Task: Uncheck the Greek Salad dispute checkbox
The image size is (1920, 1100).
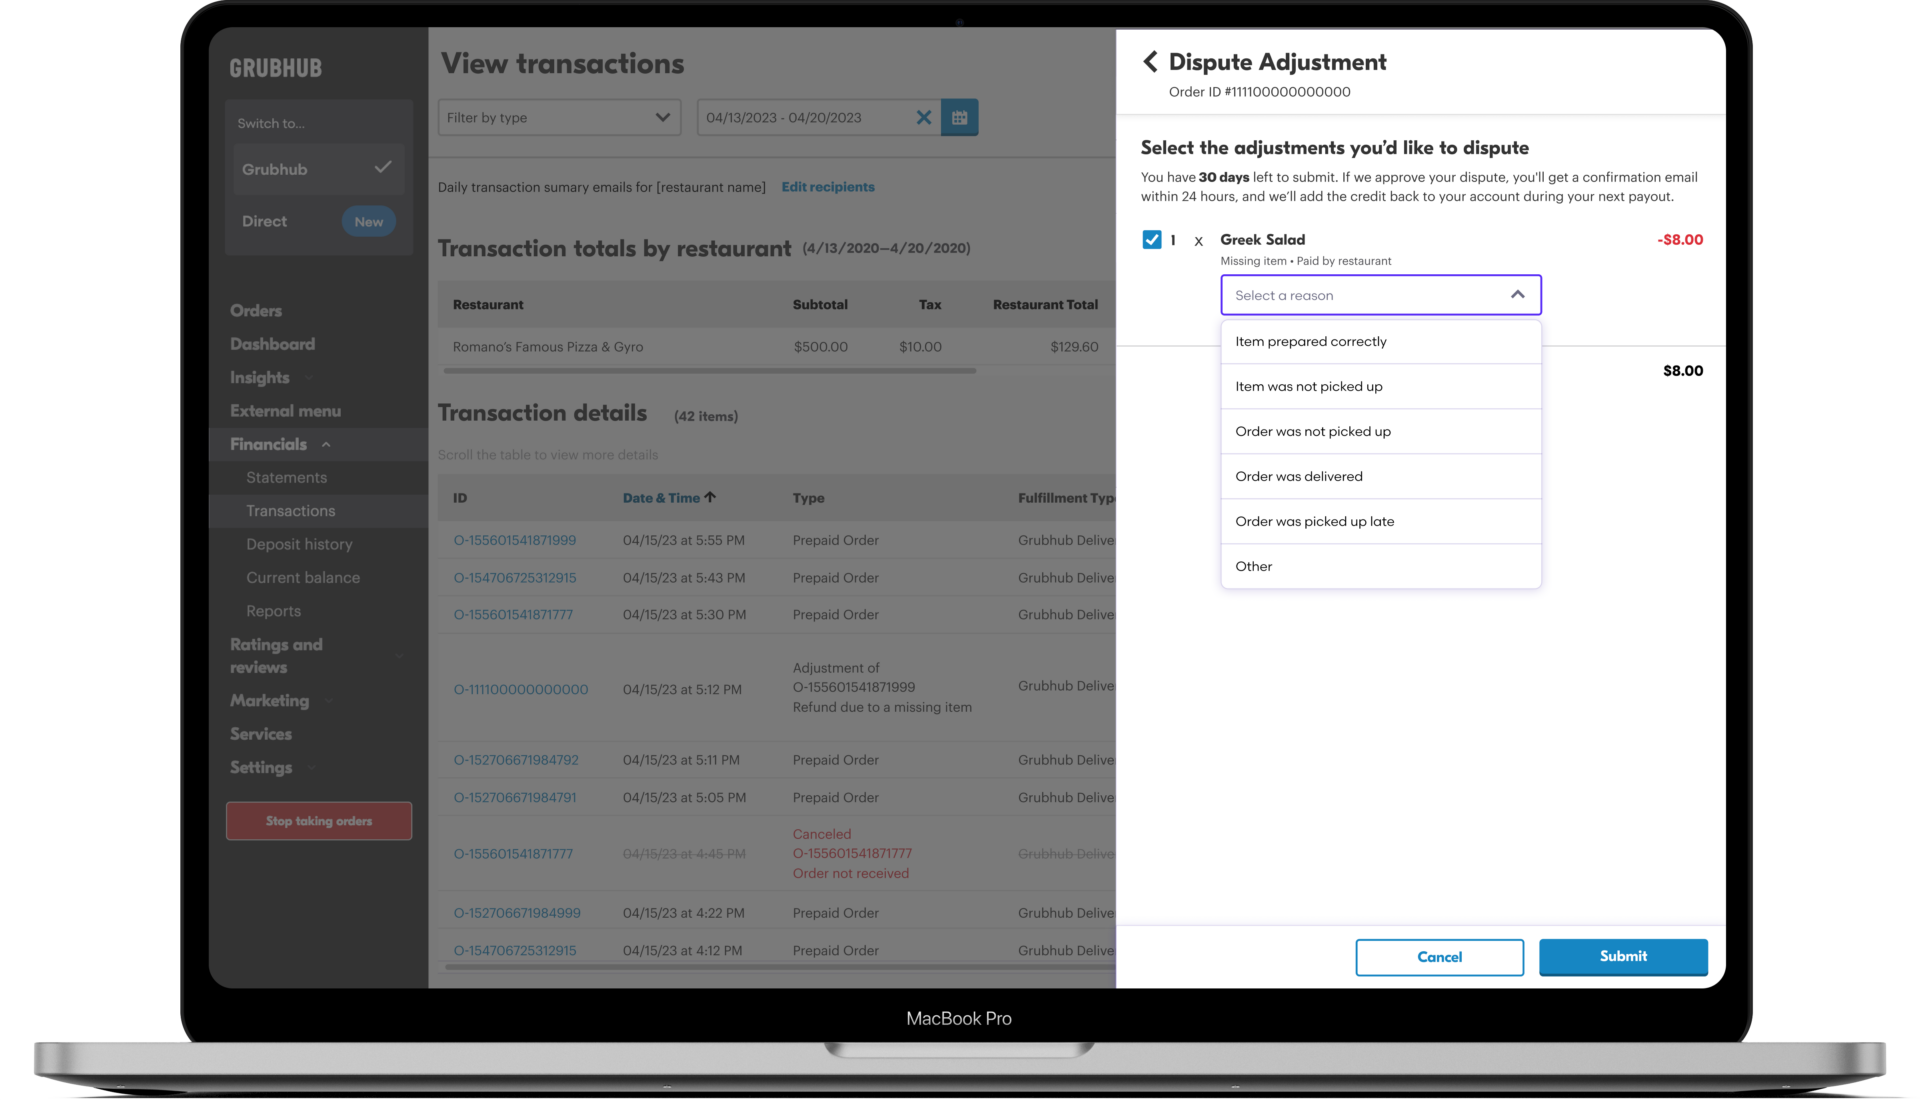Action: coord(1151,239)
